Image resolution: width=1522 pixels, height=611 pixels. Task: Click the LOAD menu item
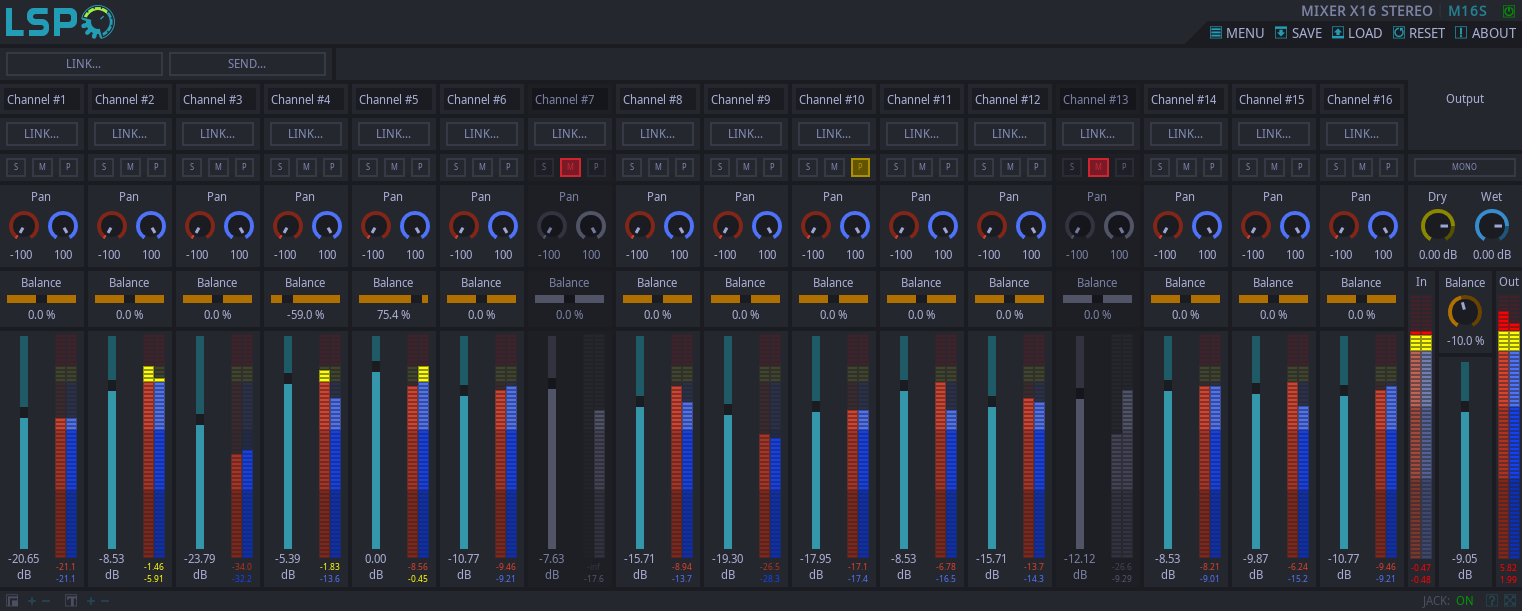[1356, 33]
